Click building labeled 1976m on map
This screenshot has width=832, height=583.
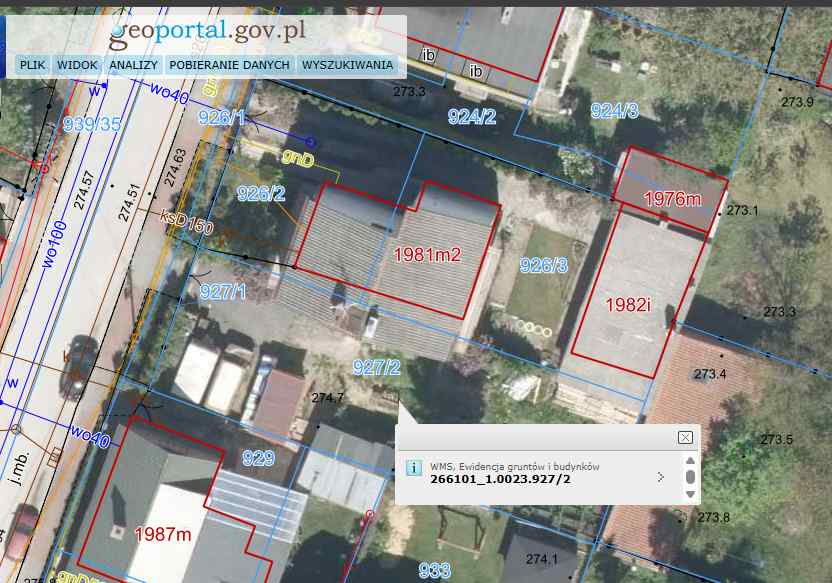click(672, 198)
